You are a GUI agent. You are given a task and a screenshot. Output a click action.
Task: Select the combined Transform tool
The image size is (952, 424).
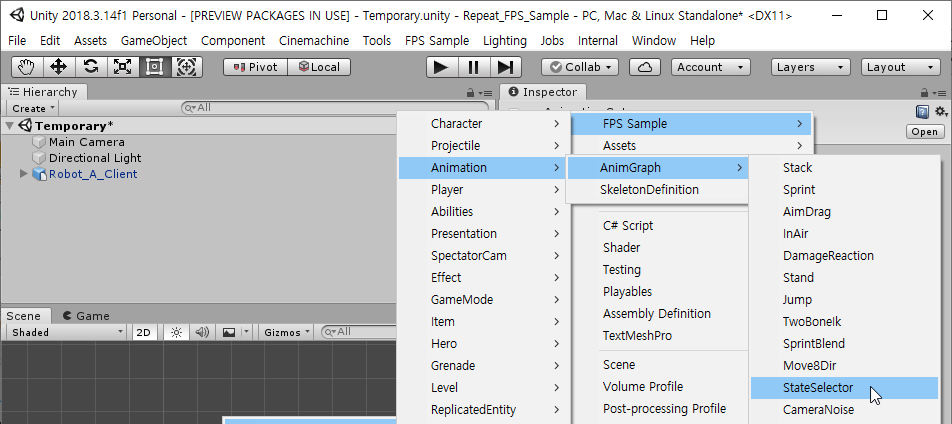click(x=186, y=67)
